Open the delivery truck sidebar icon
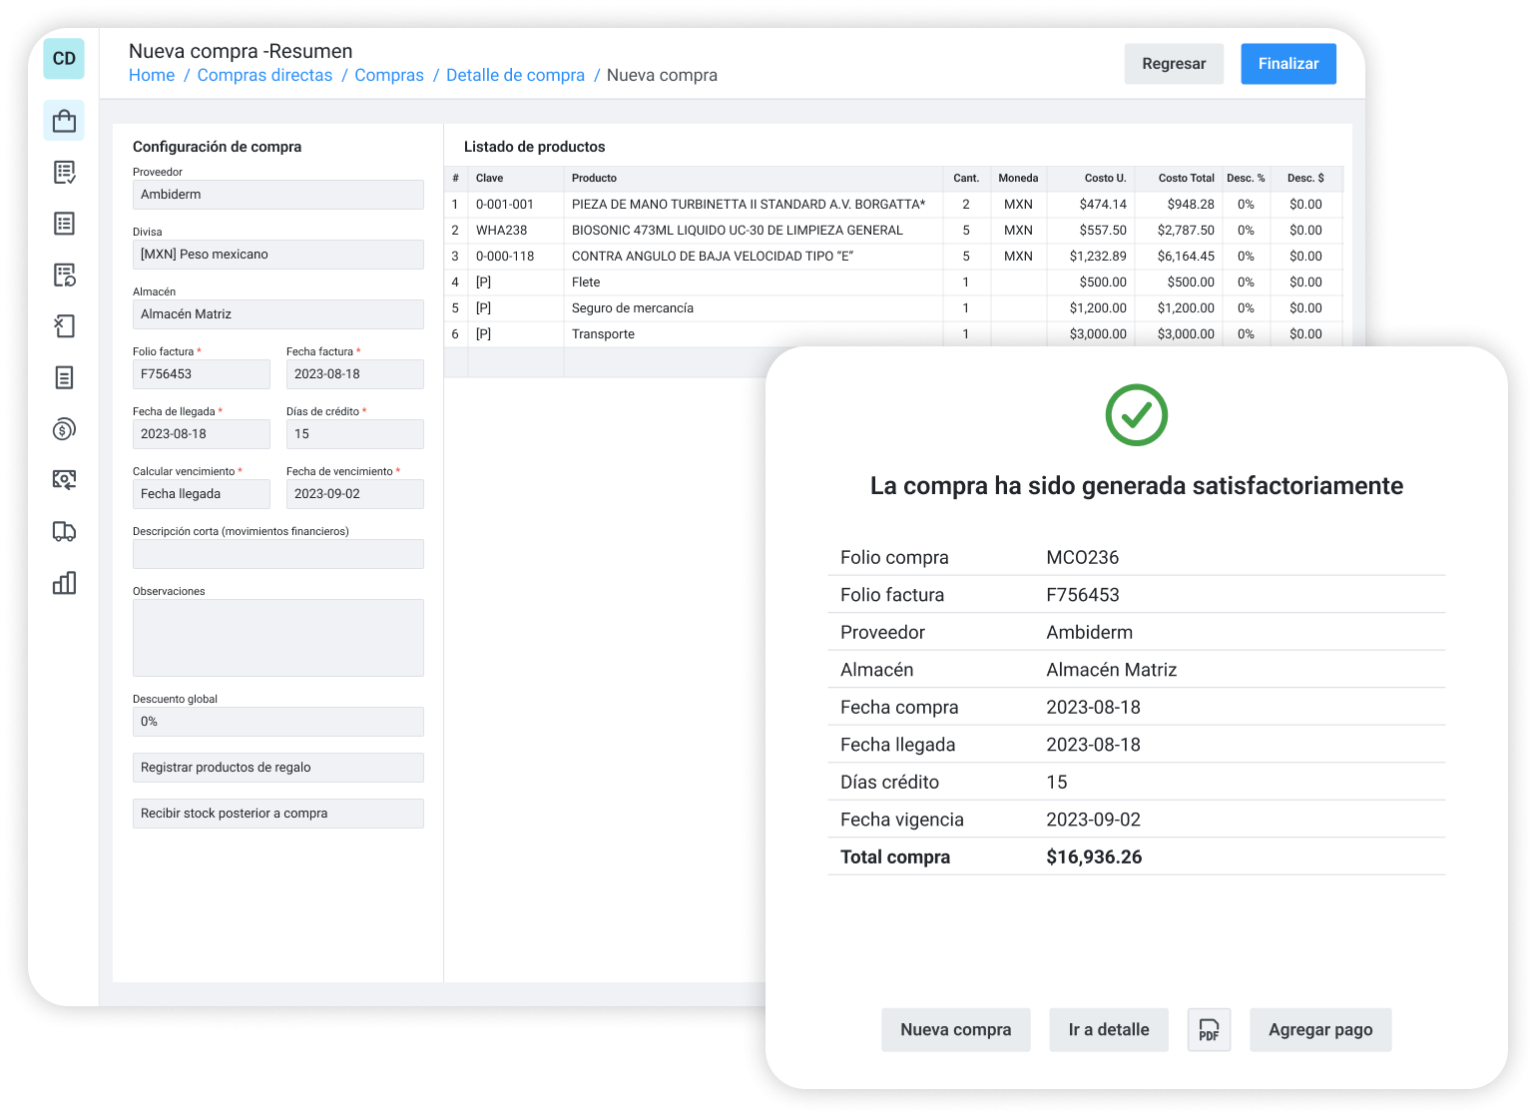Screen dimensions: 1536x1117 point(64,532)
